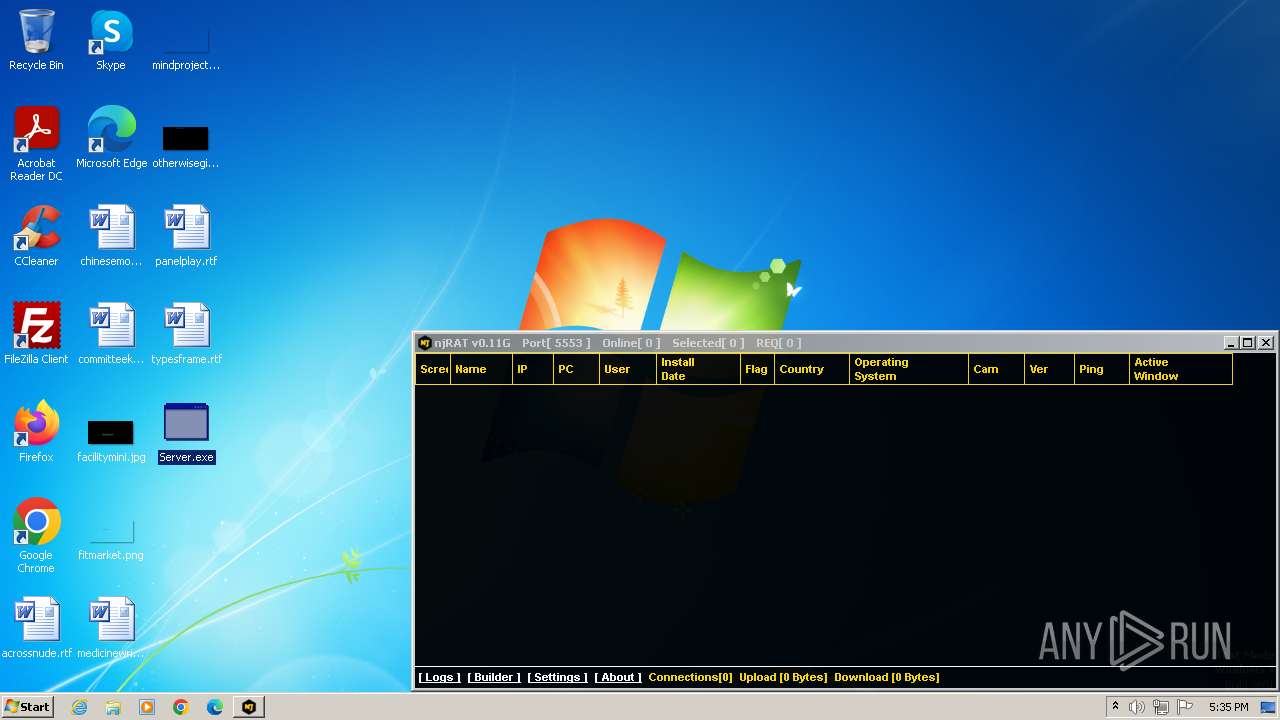This screenshot has width=1280, height=720.
Task: Open the njRAT About dialog
Action: click(618, 677)
